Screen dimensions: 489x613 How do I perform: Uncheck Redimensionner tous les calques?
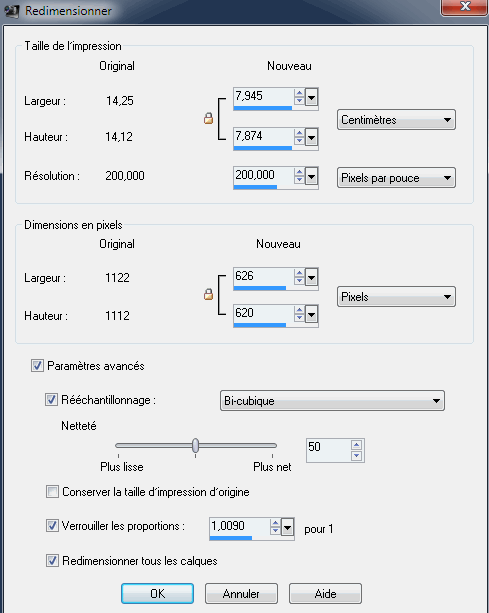[x=52, y=561]
